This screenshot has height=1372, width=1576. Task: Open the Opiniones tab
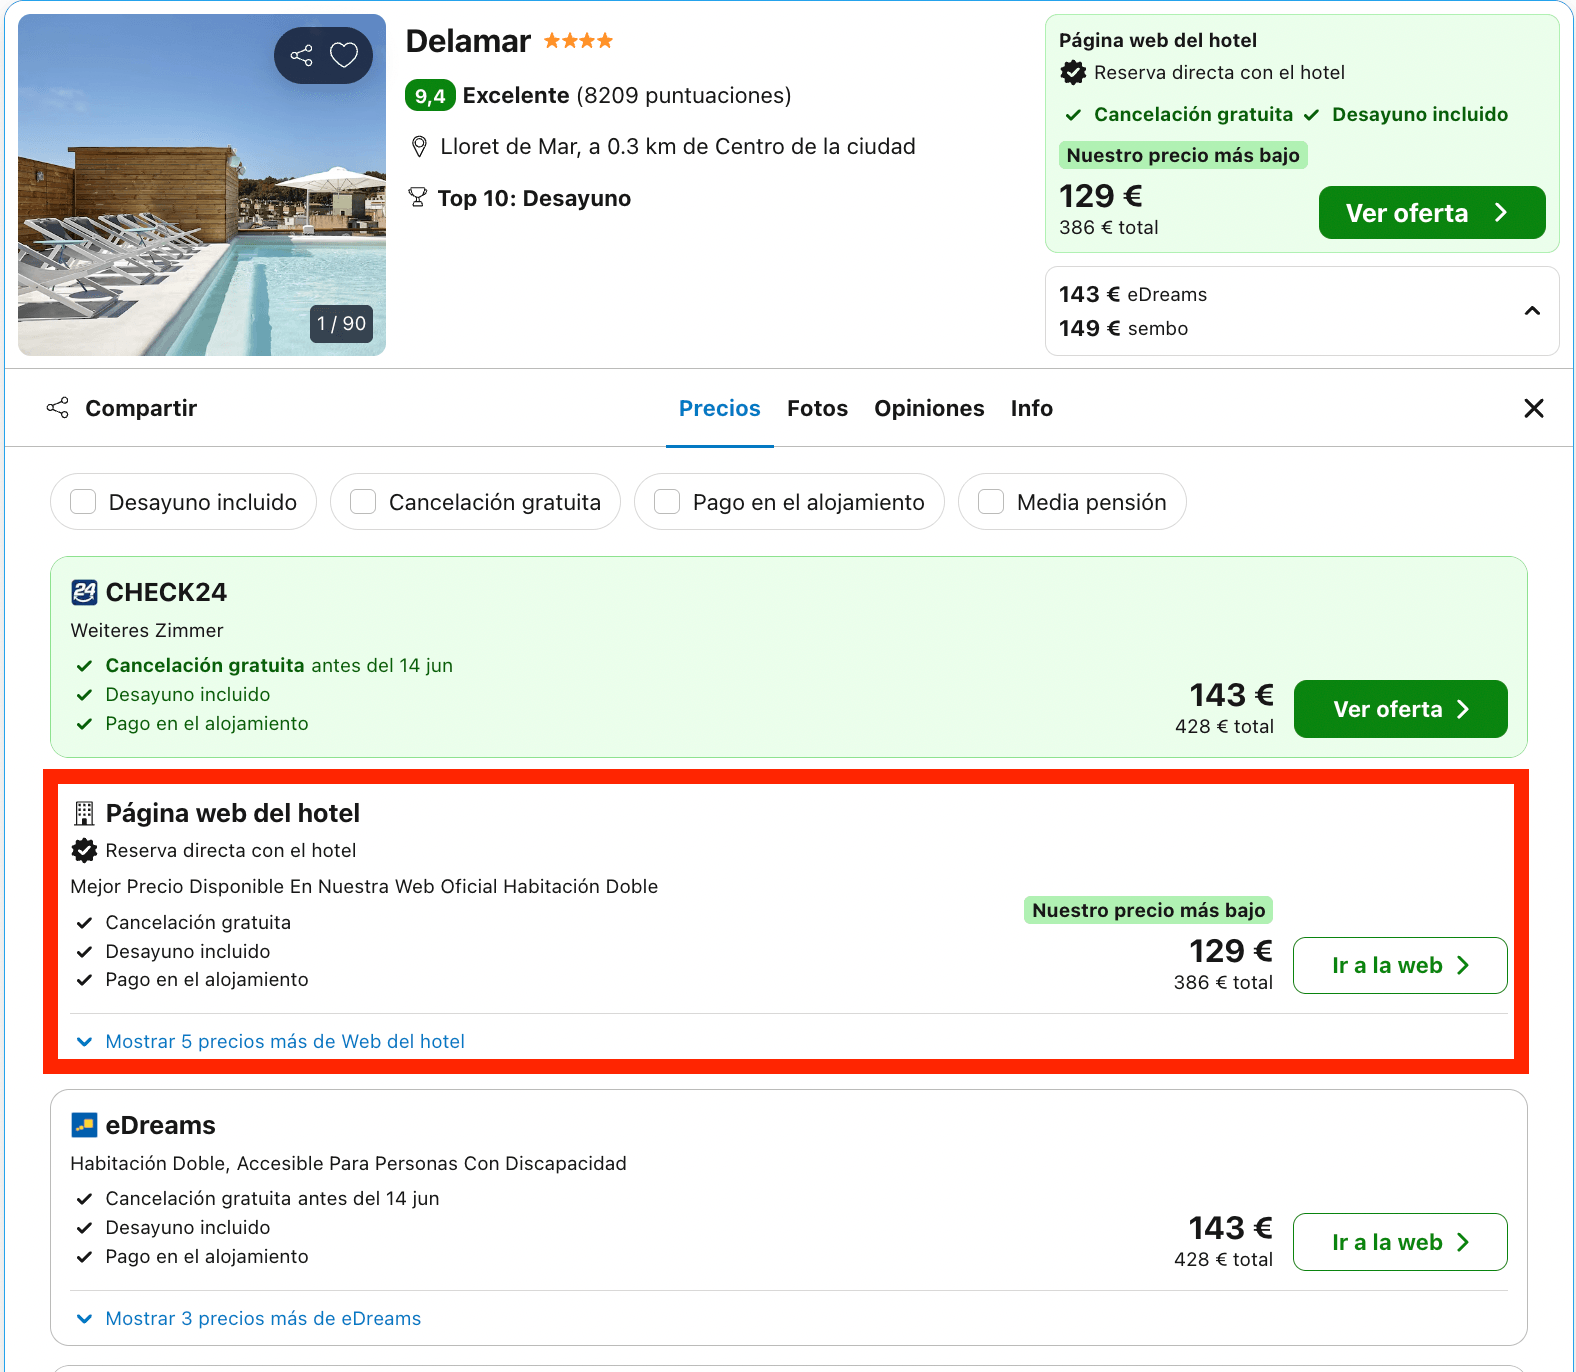coord(929,408)
